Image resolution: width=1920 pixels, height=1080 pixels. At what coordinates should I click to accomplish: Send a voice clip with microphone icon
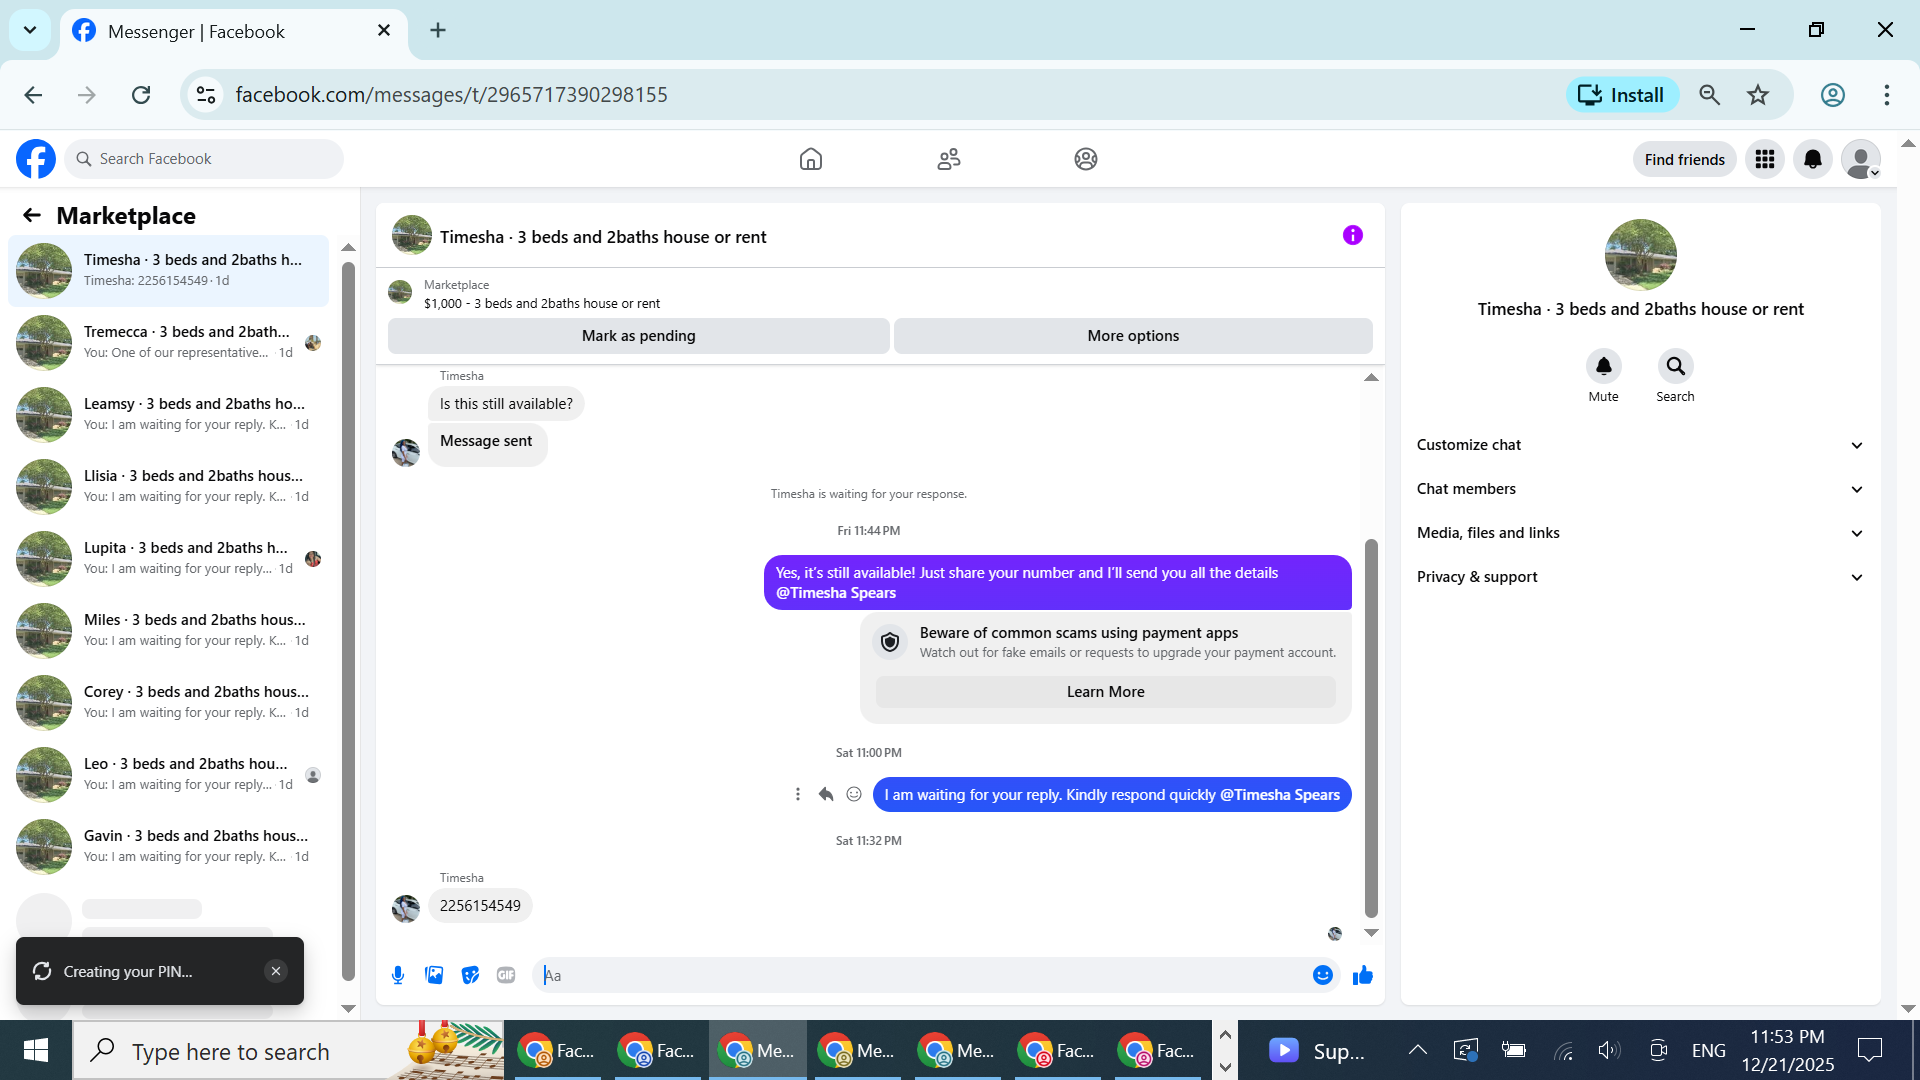click(x=398, y=975)
